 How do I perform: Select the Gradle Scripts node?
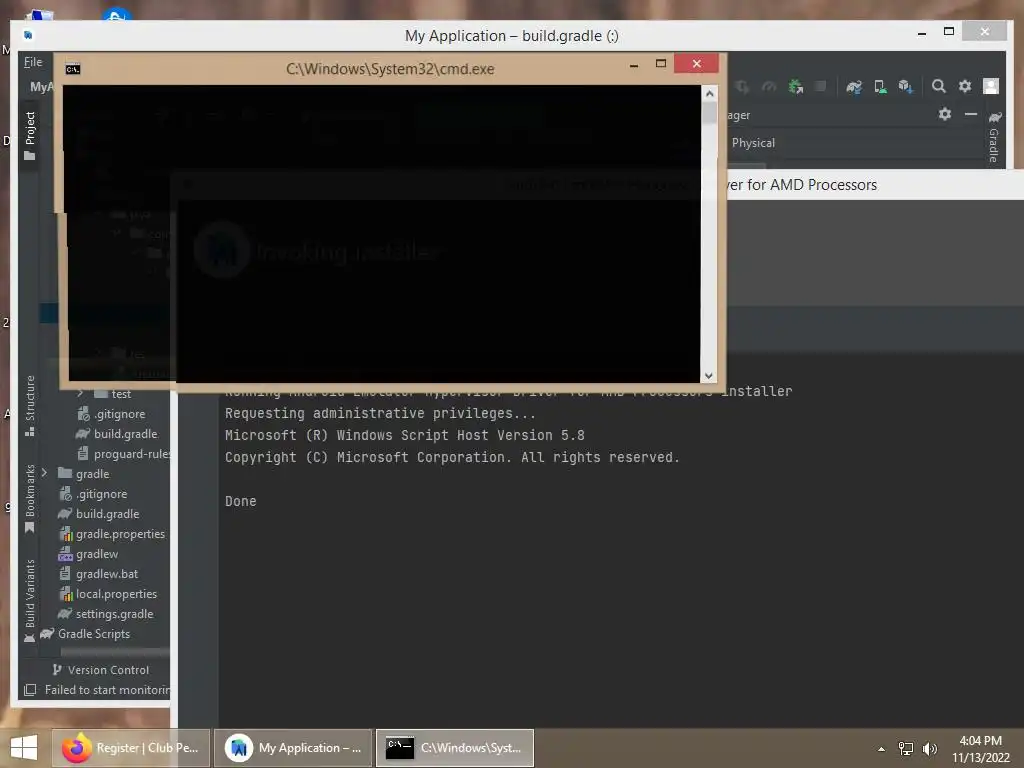coord(85,634)
